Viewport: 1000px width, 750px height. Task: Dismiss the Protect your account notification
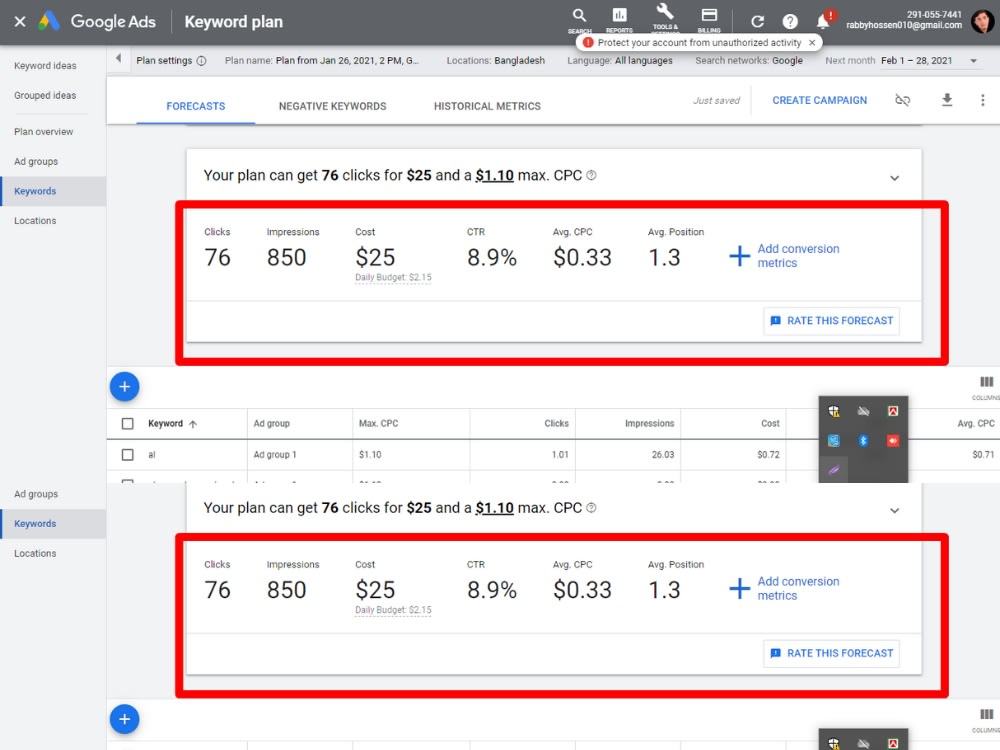(x=812, y=43)
